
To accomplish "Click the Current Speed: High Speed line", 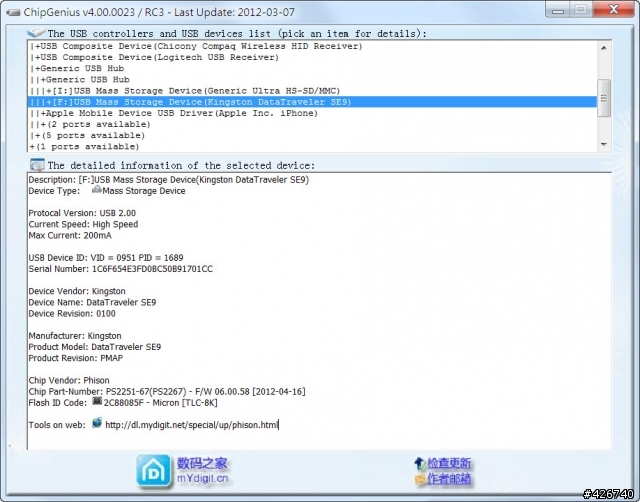I will (x=83, y=224).
